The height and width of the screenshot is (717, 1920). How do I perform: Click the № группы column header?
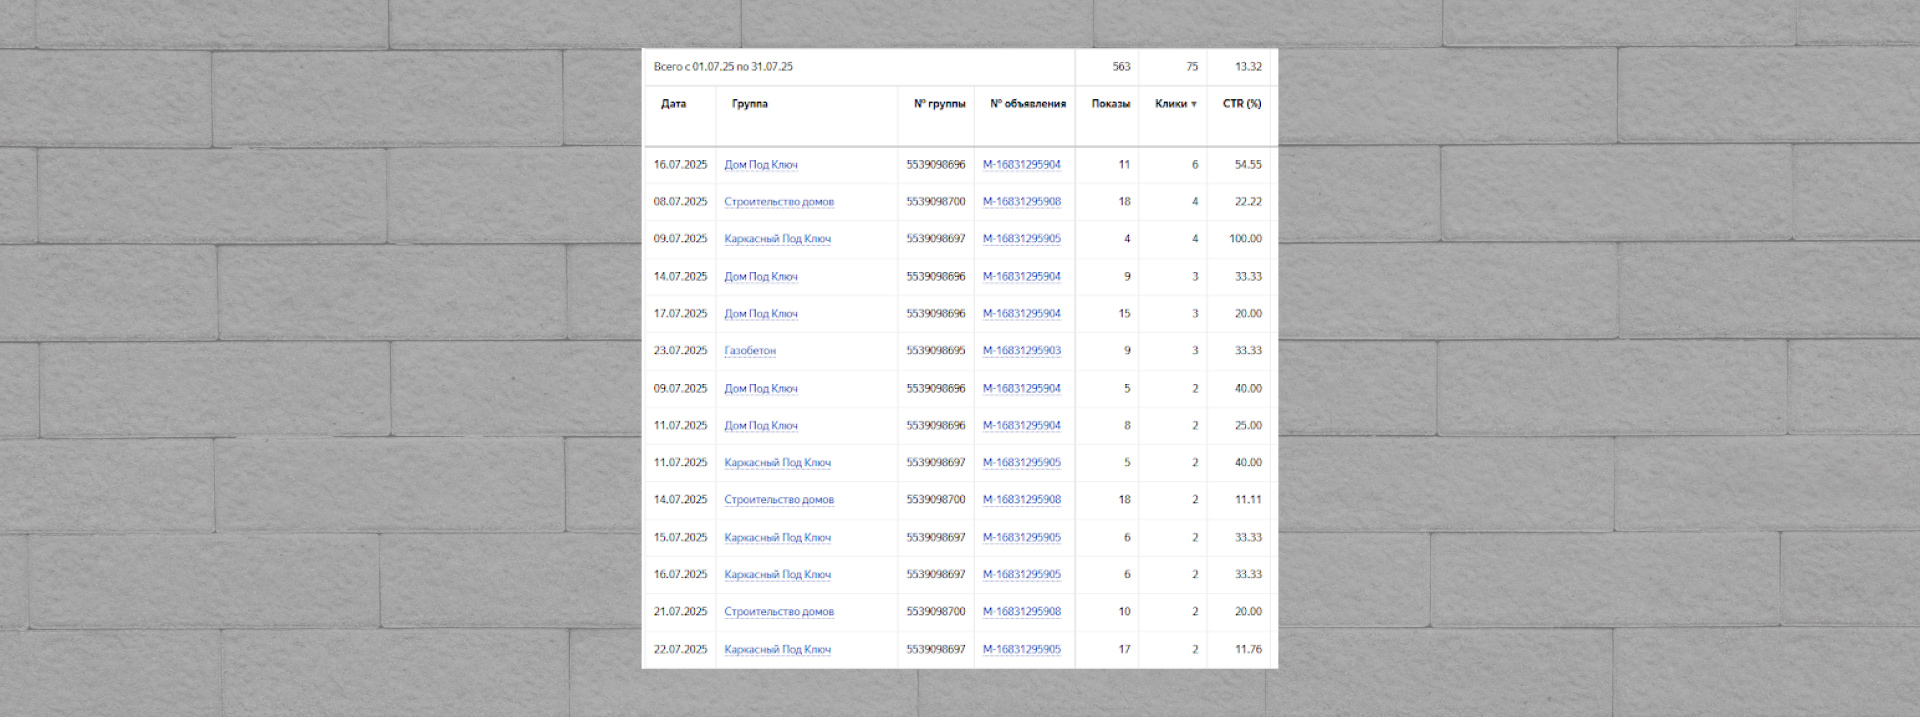939,104
